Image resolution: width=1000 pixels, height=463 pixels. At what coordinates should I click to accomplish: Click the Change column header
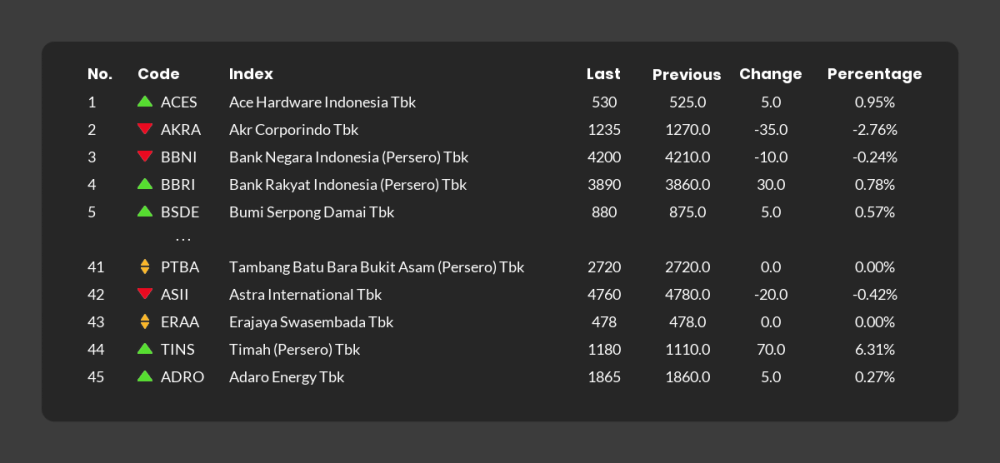(x=770, y=74)
